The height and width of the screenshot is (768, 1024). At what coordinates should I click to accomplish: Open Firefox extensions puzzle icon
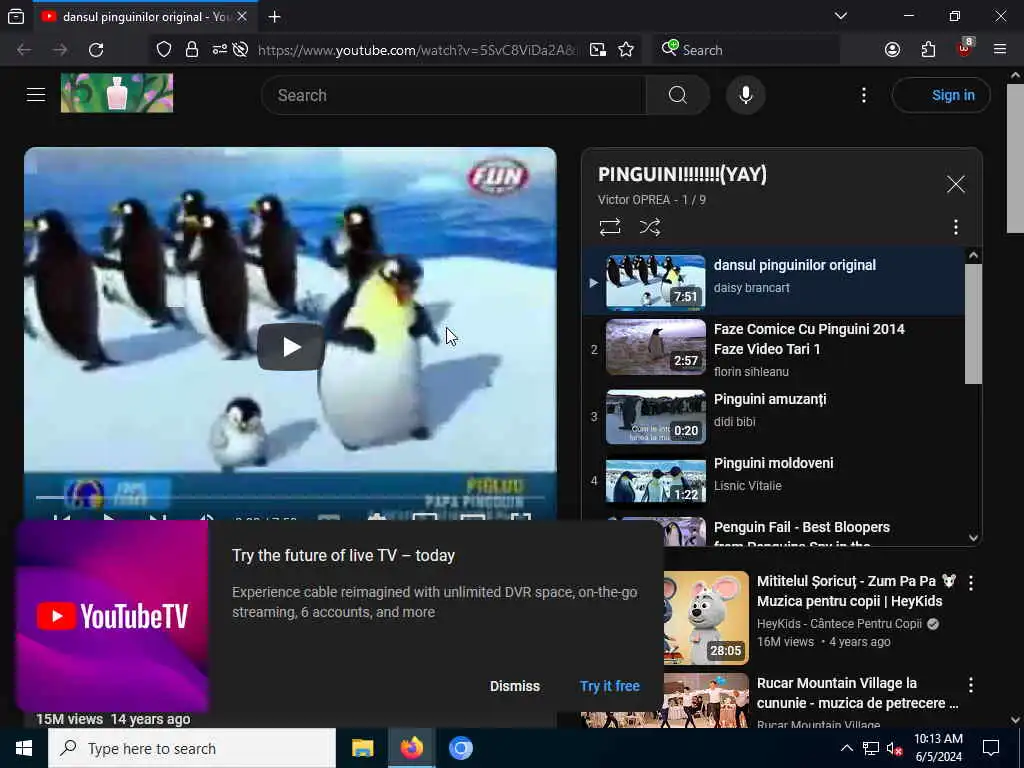(x=928, y=50)
